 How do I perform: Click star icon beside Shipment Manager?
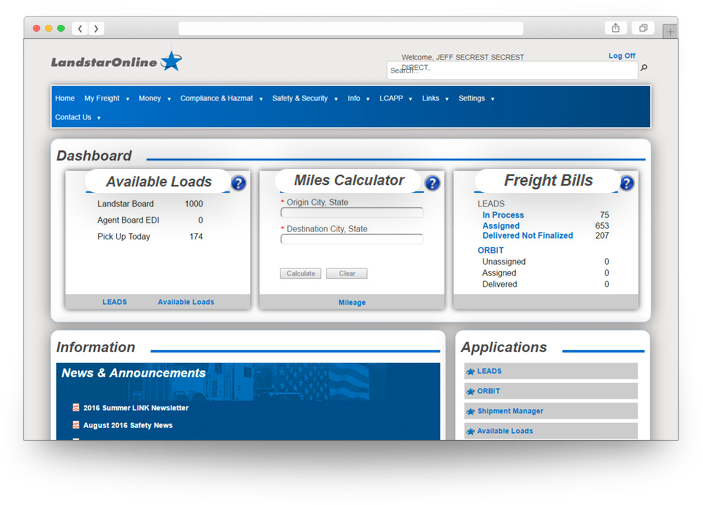pyautogui.click(x=470, y=411)
